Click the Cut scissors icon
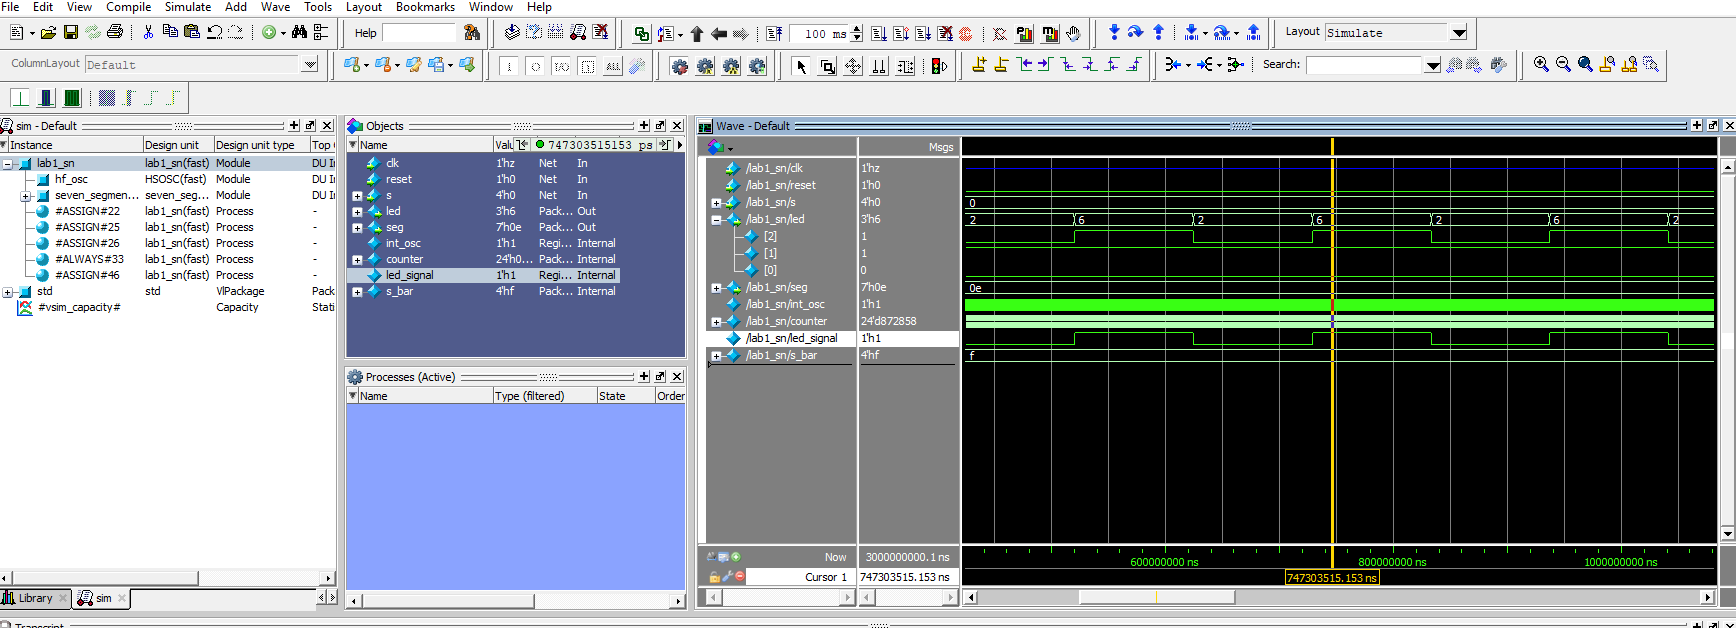The width and height of the screenshot is (1736, 628). [x=148, y=33]
